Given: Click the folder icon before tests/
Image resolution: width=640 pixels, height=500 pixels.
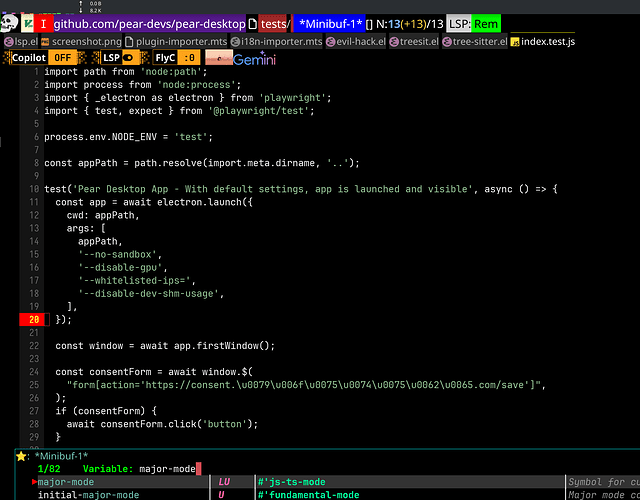Looking at the screenshot, I should click(x=252, y=23).
